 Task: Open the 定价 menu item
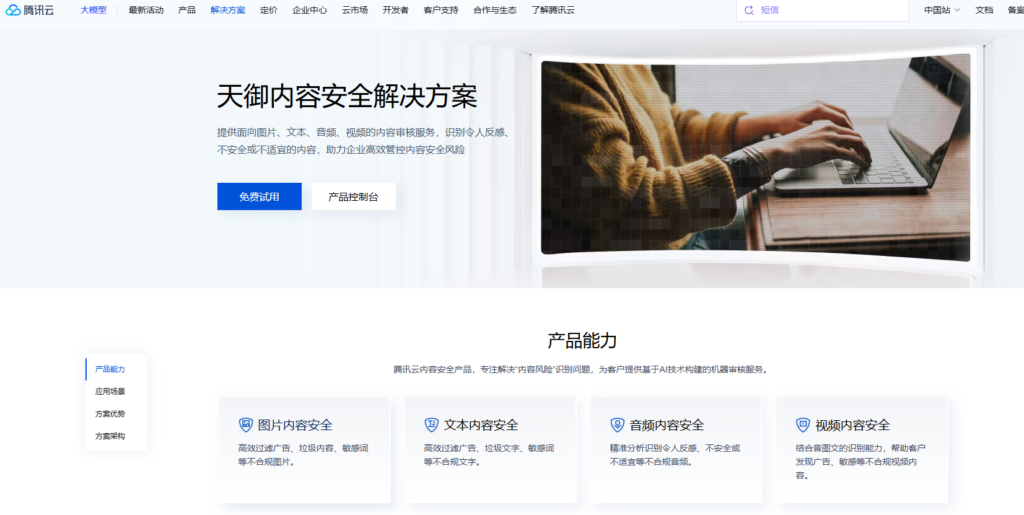[x=268, y=10]
